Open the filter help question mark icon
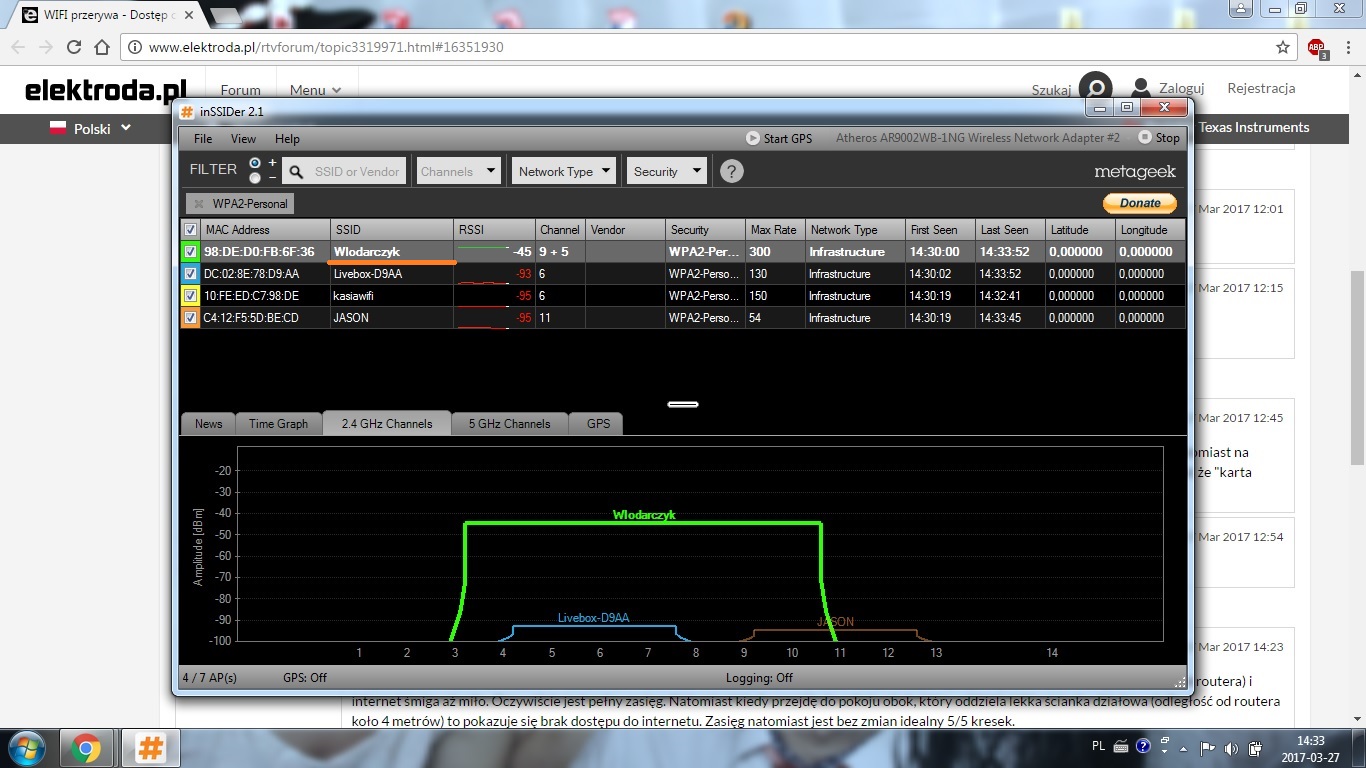 [732, 171]
